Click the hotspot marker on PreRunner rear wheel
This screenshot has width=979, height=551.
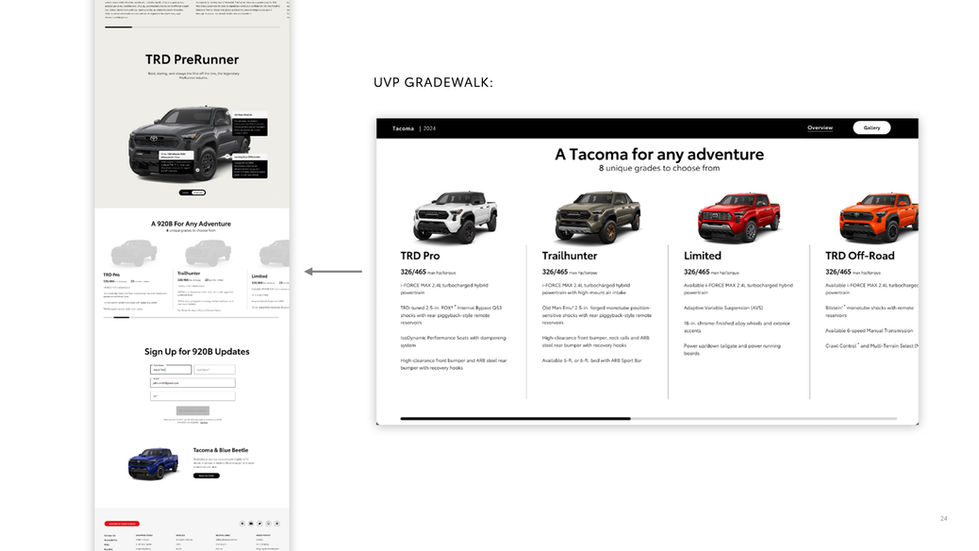[x=226, y=157]
